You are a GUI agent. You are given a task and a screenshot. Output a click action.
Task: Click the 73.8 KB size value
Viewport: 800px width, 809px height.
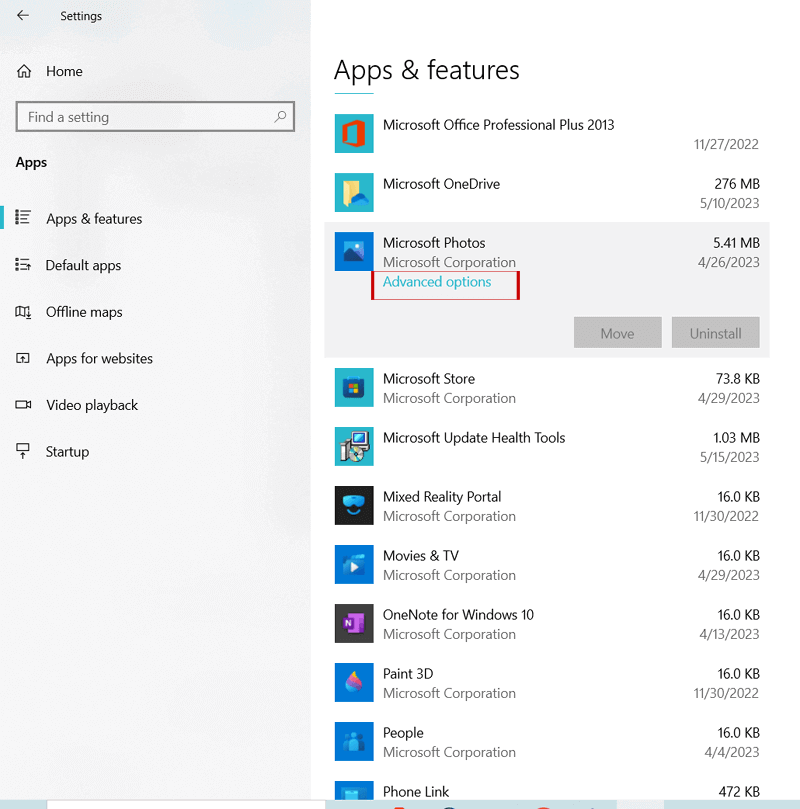(738, 379)
